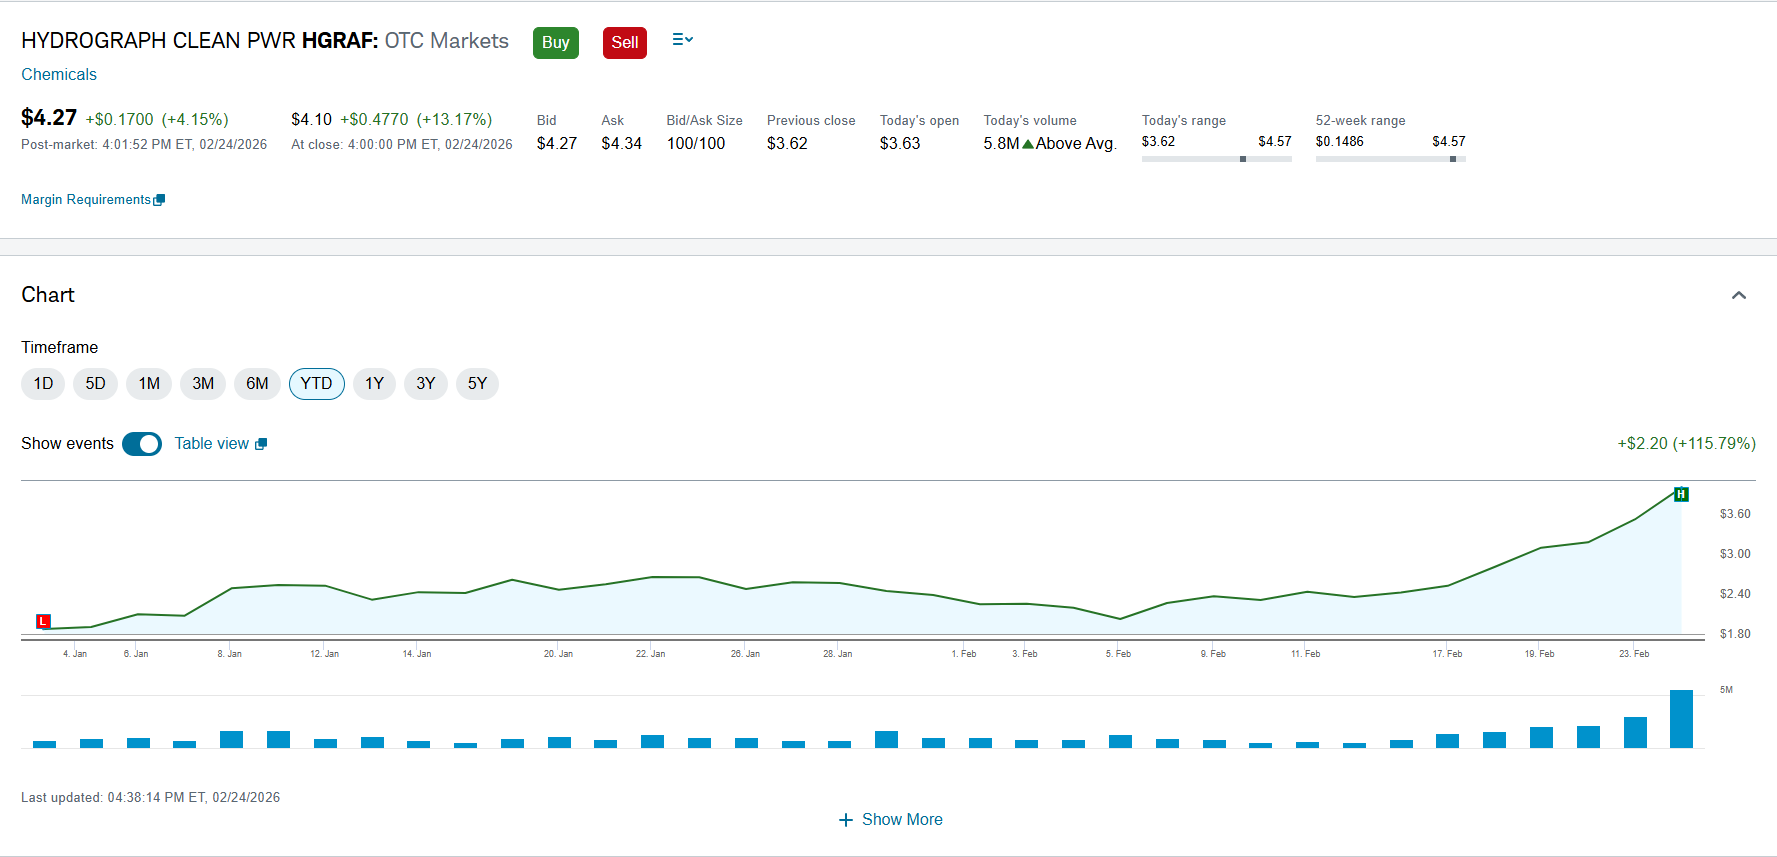Click the Table view pop-out icon
Viewport: 1777px width, 857px height.
261,444
